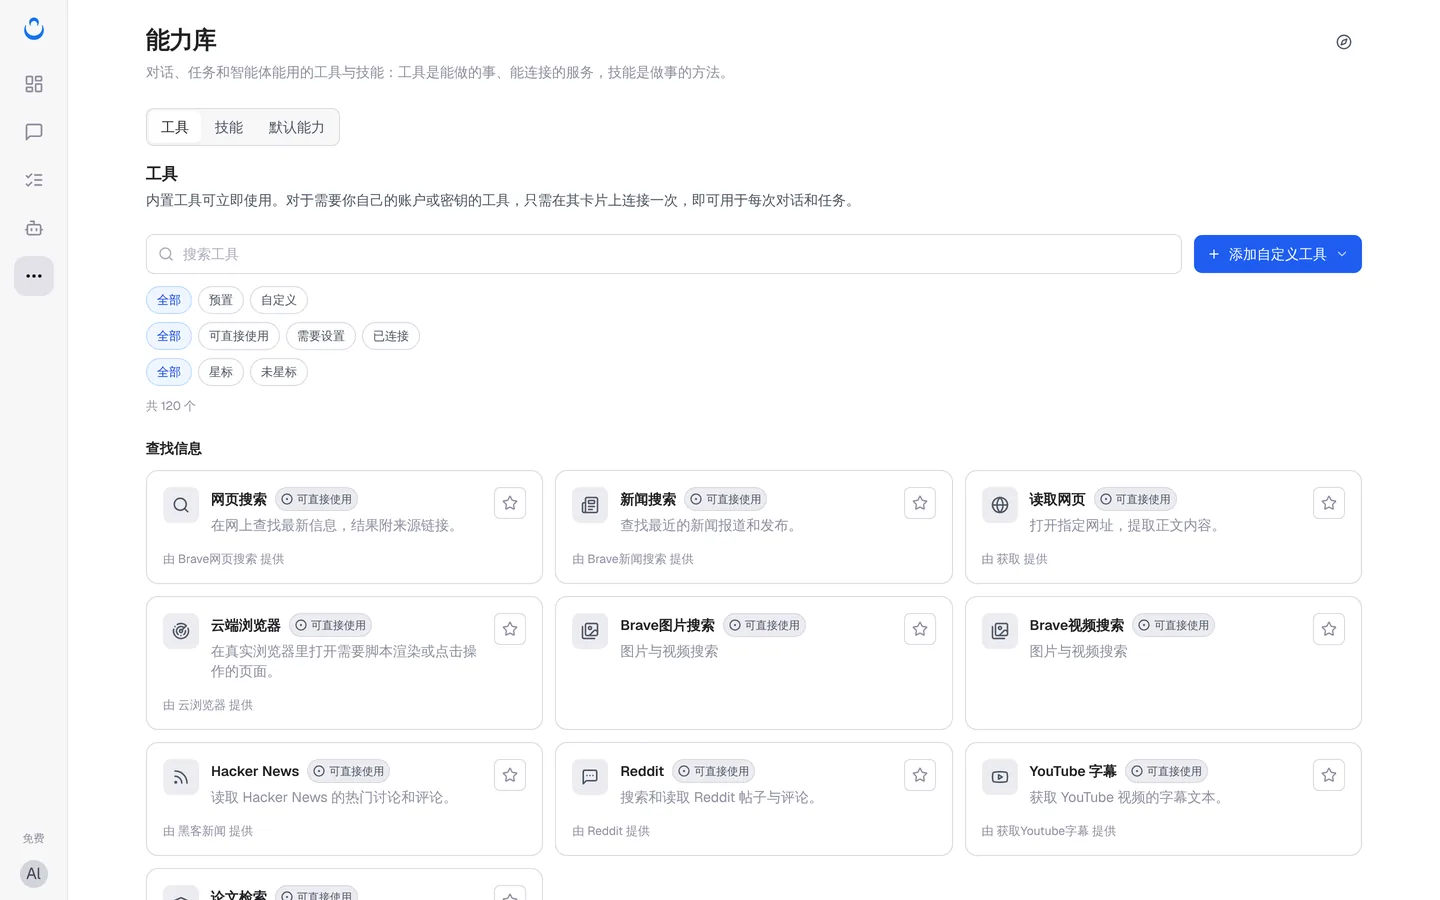Expand the 添加自定义工具 dropdown button
The image size is (1440, 900).
(x=1278, y=254)
